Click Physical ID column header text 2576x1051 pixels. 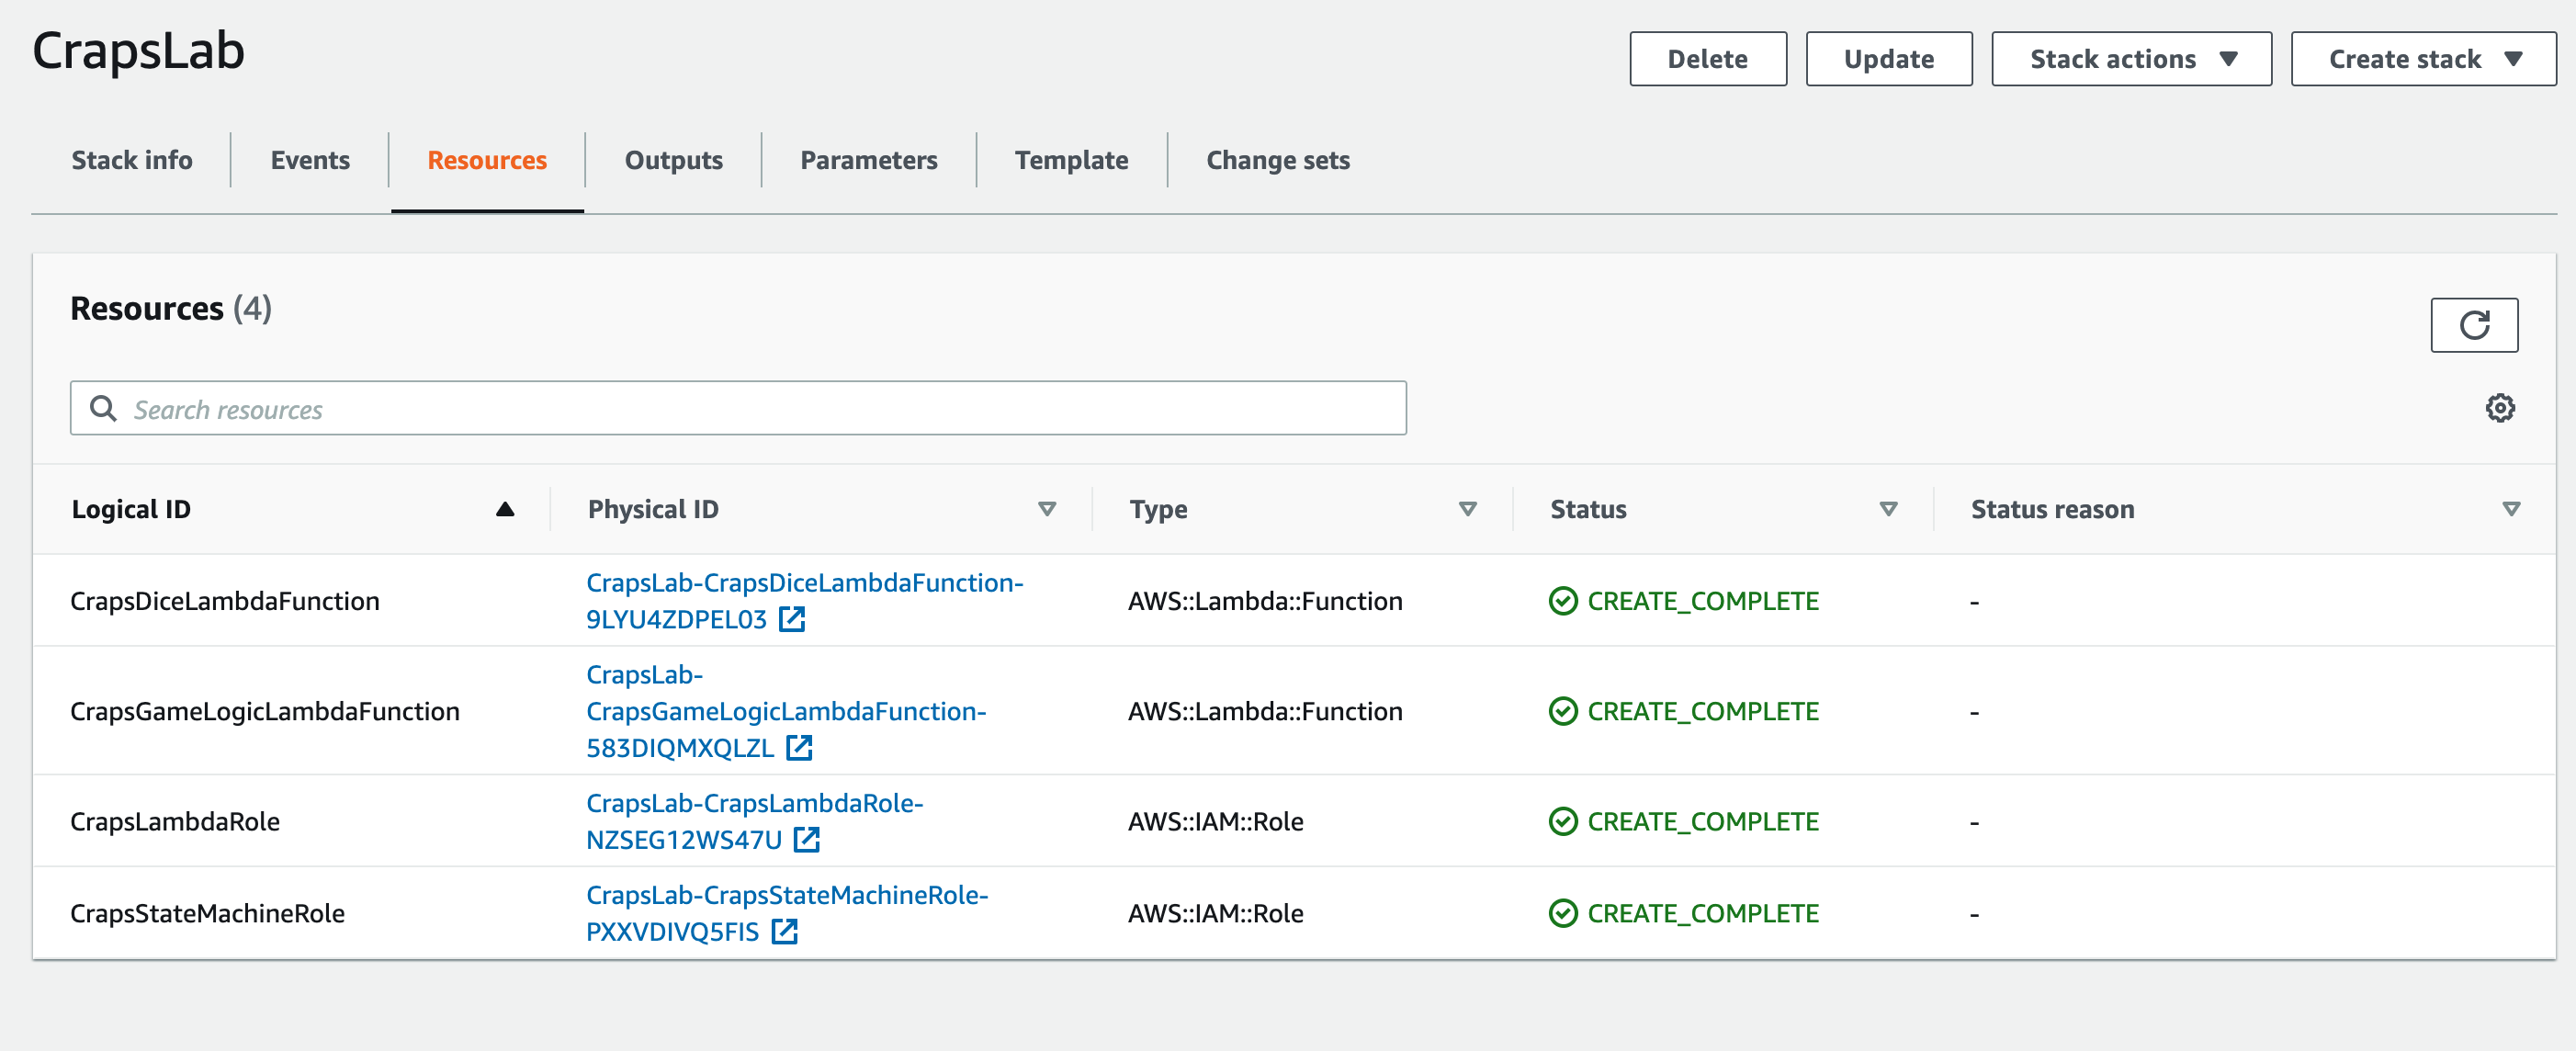[x=653, y=509]
